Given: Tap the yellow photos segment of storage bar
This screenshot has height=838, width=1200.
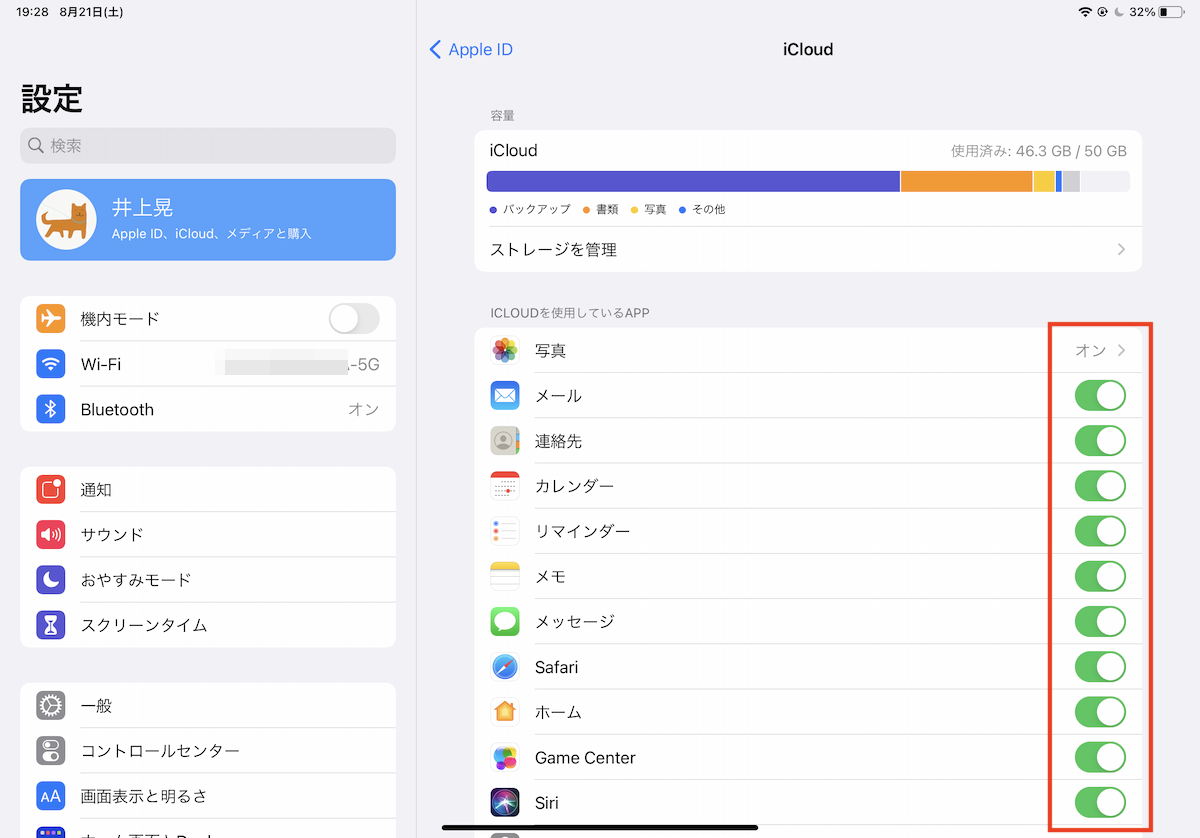Looking at the screenshot, I should coord(1044,181).
